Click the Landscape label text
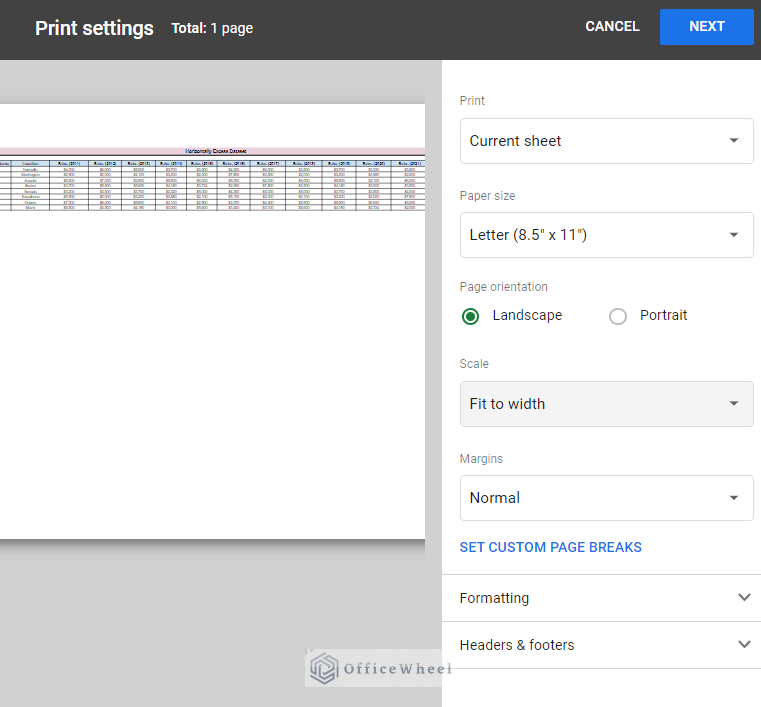The image size is (761, 707). coord(527,315)
